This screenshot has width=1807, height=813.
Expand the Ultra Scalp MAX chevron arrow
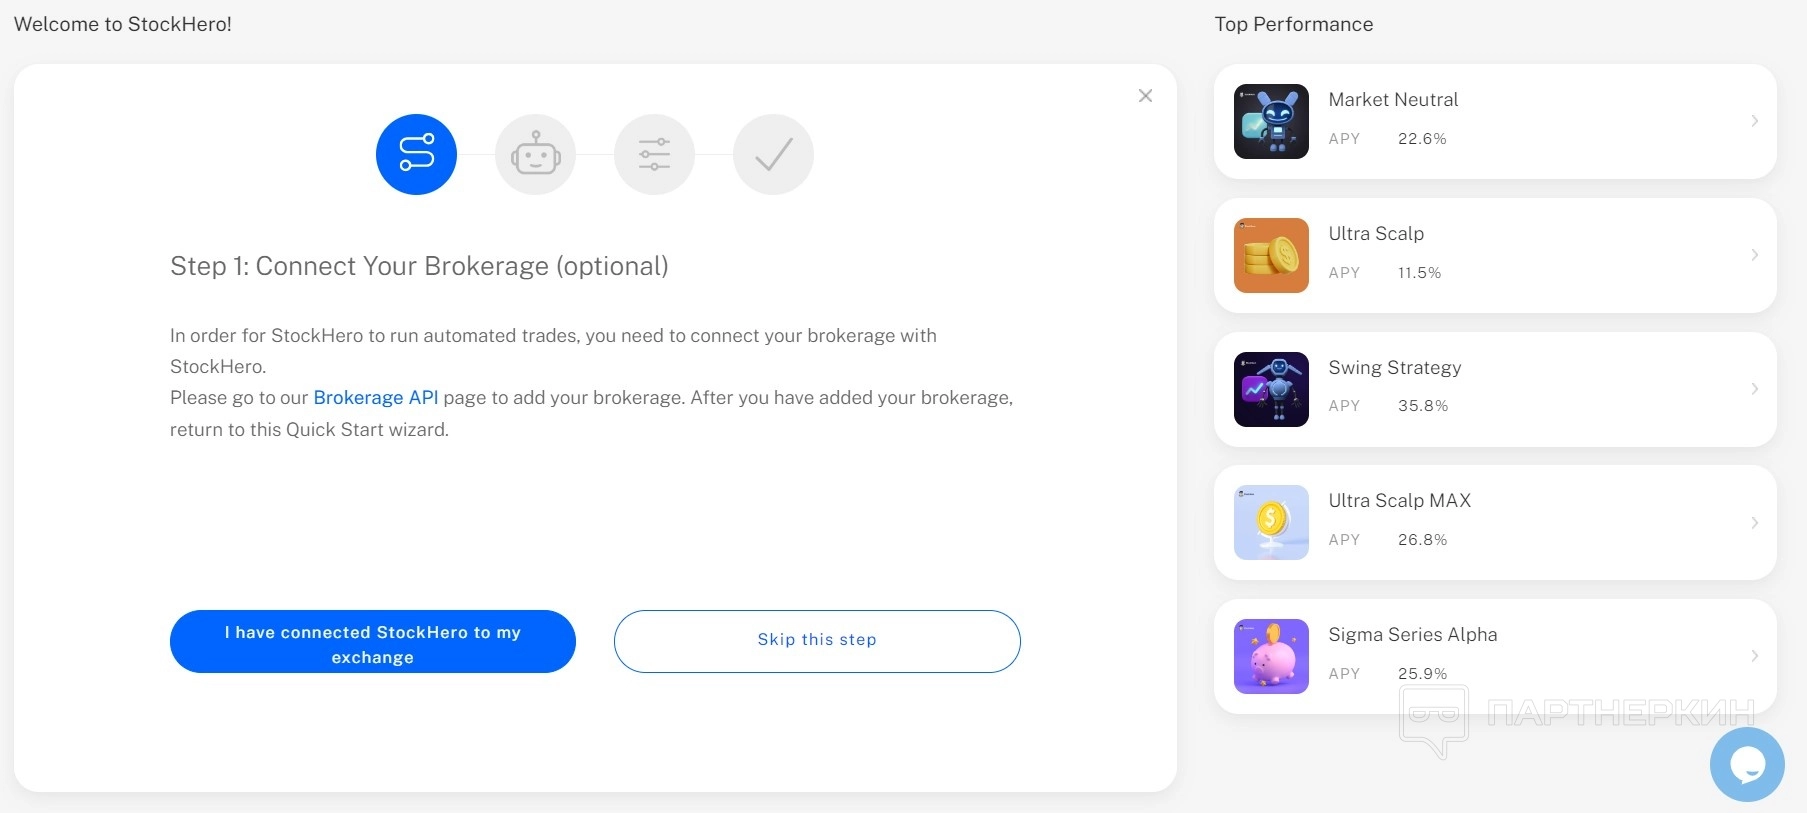coord(1754,522)
